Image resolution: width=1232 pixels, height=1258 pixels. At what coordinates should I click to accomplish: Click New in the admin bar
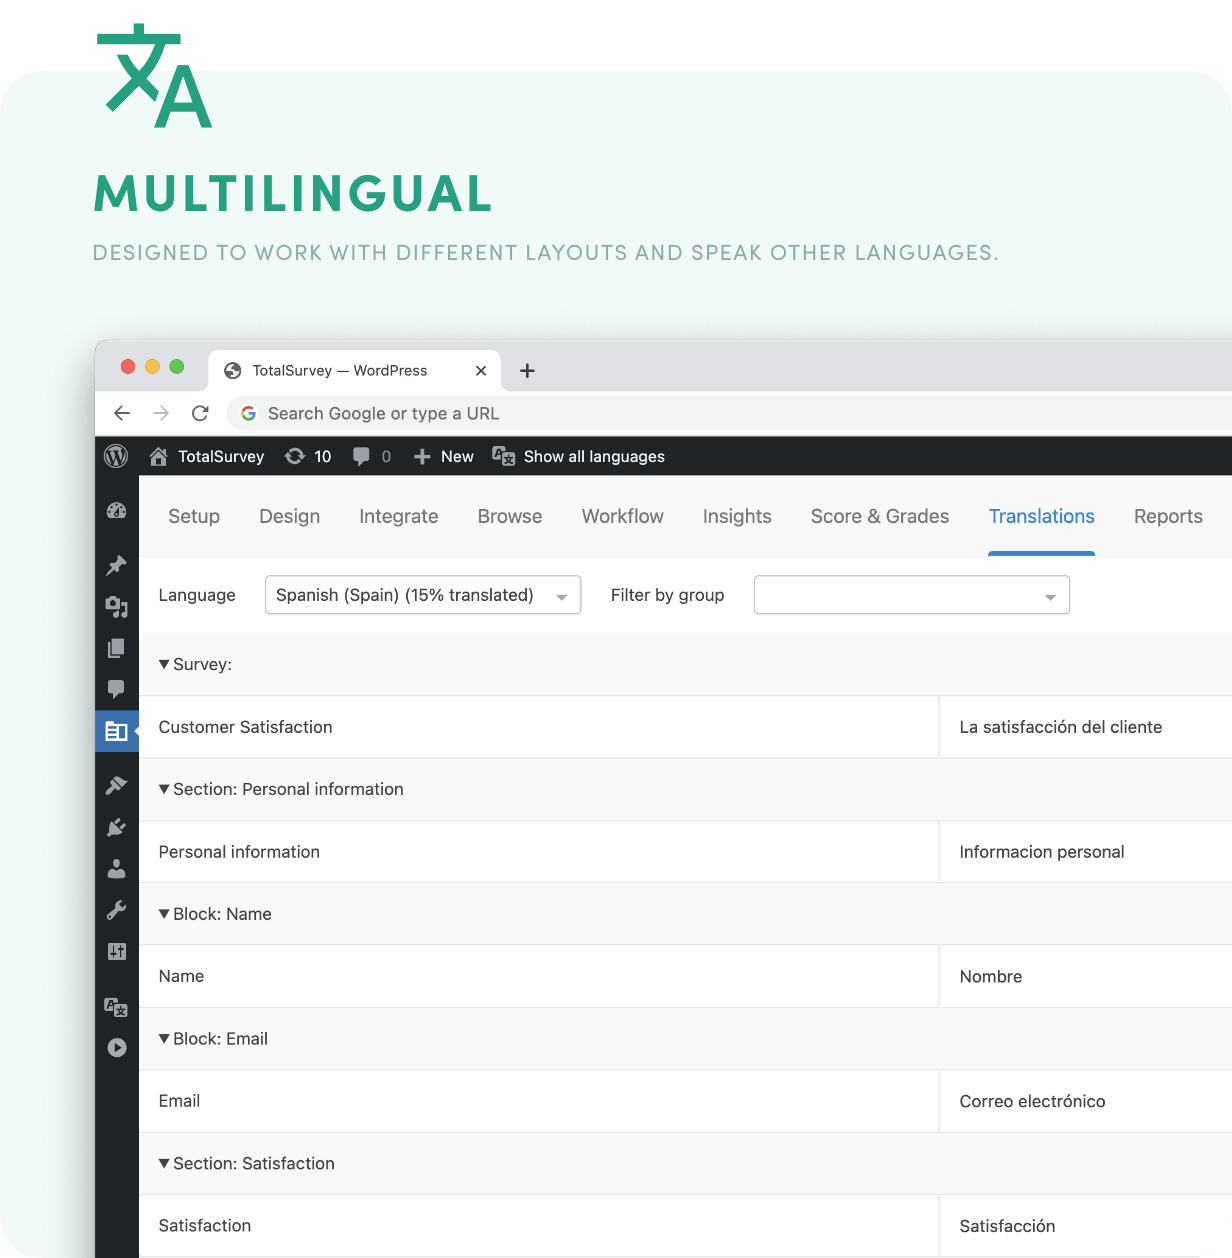(x=444, y=456)
